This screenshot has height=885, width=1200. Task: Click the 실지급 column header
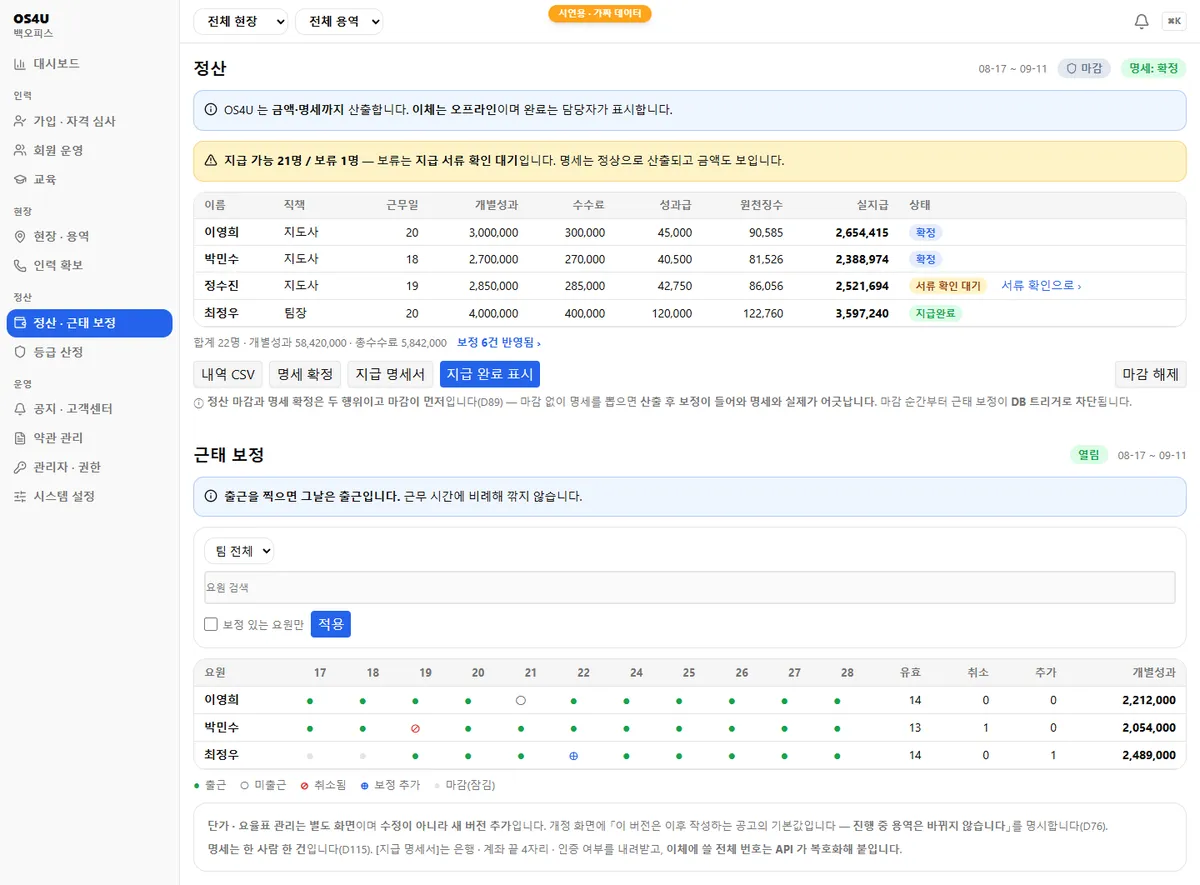[x=872, y=205]
